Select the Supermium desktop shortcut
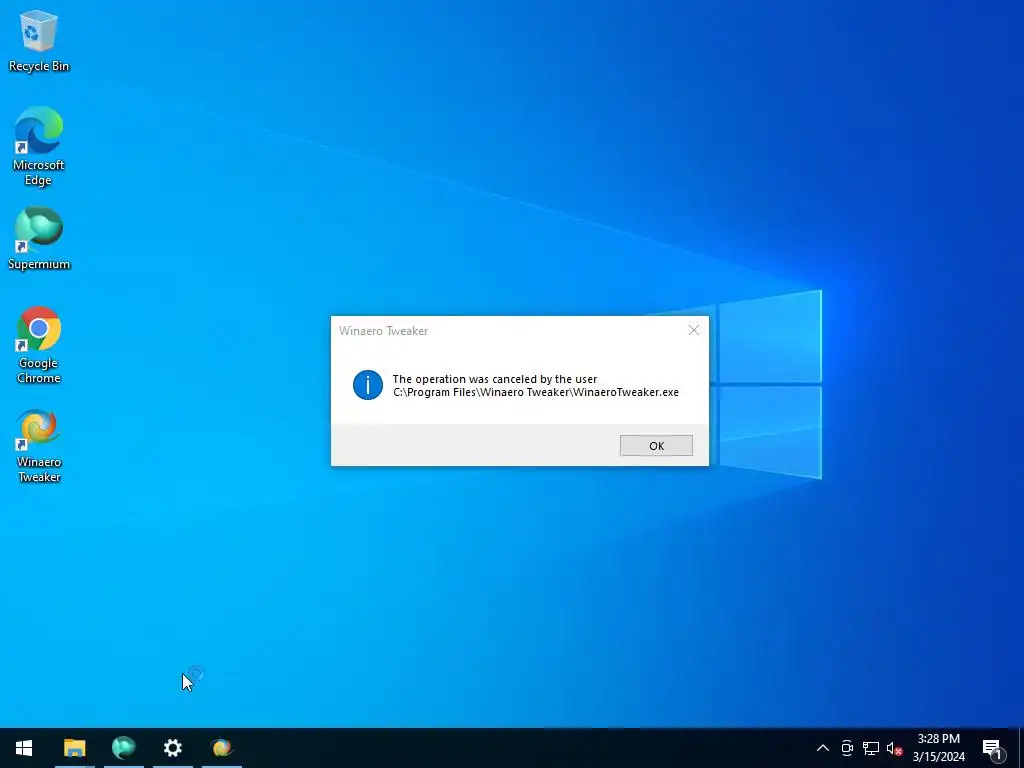The image size is (1024, 768). click(x=39, y=238)
